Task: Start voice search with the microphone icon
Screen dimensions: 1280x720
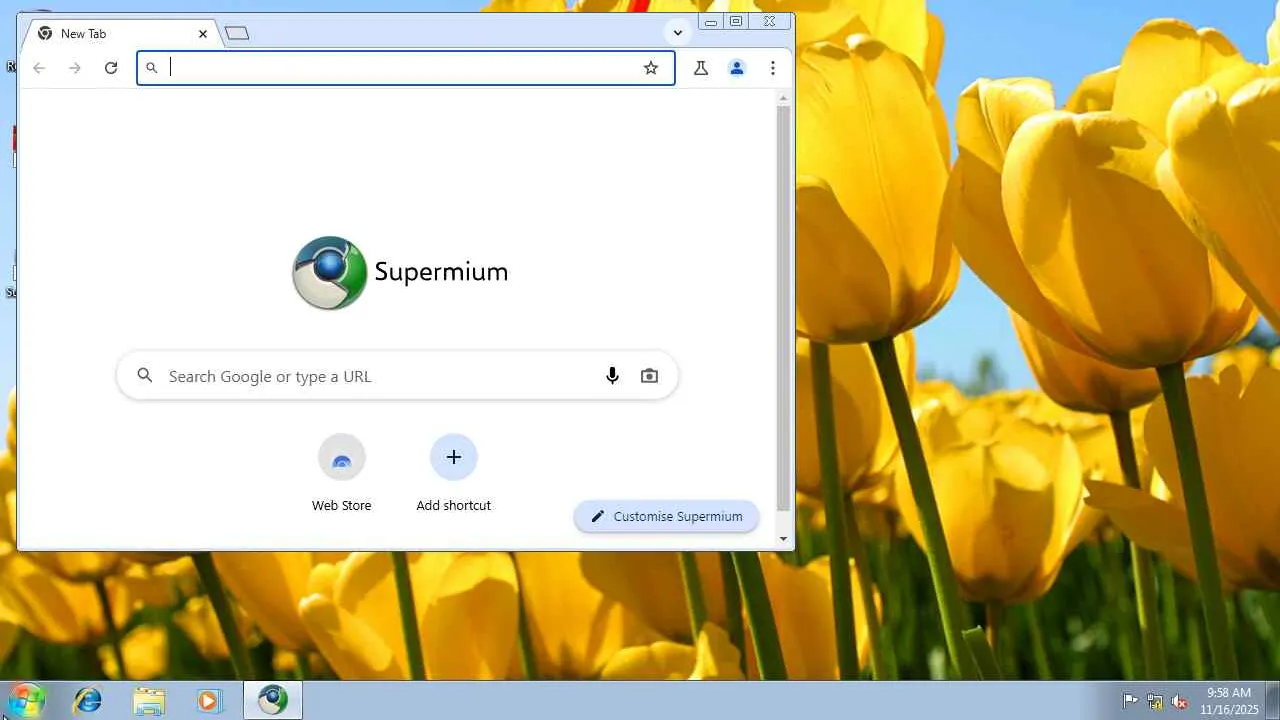Action: tap(613, 376)
